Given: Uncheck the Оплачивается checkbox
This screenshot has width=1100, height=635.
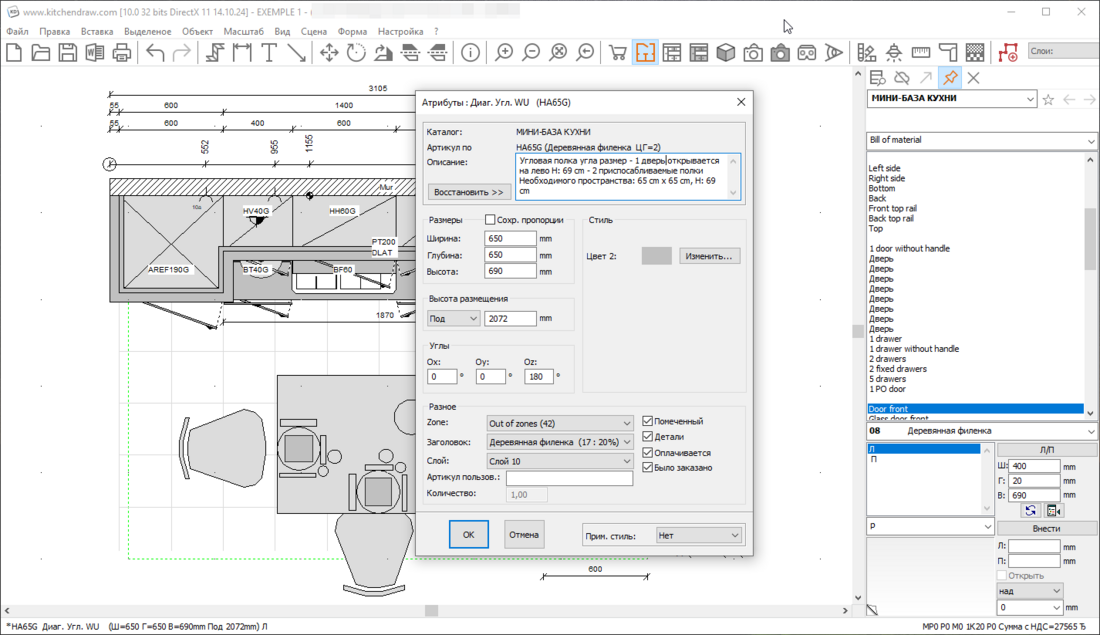Looking at the screenshot, I should click(648, 453).
